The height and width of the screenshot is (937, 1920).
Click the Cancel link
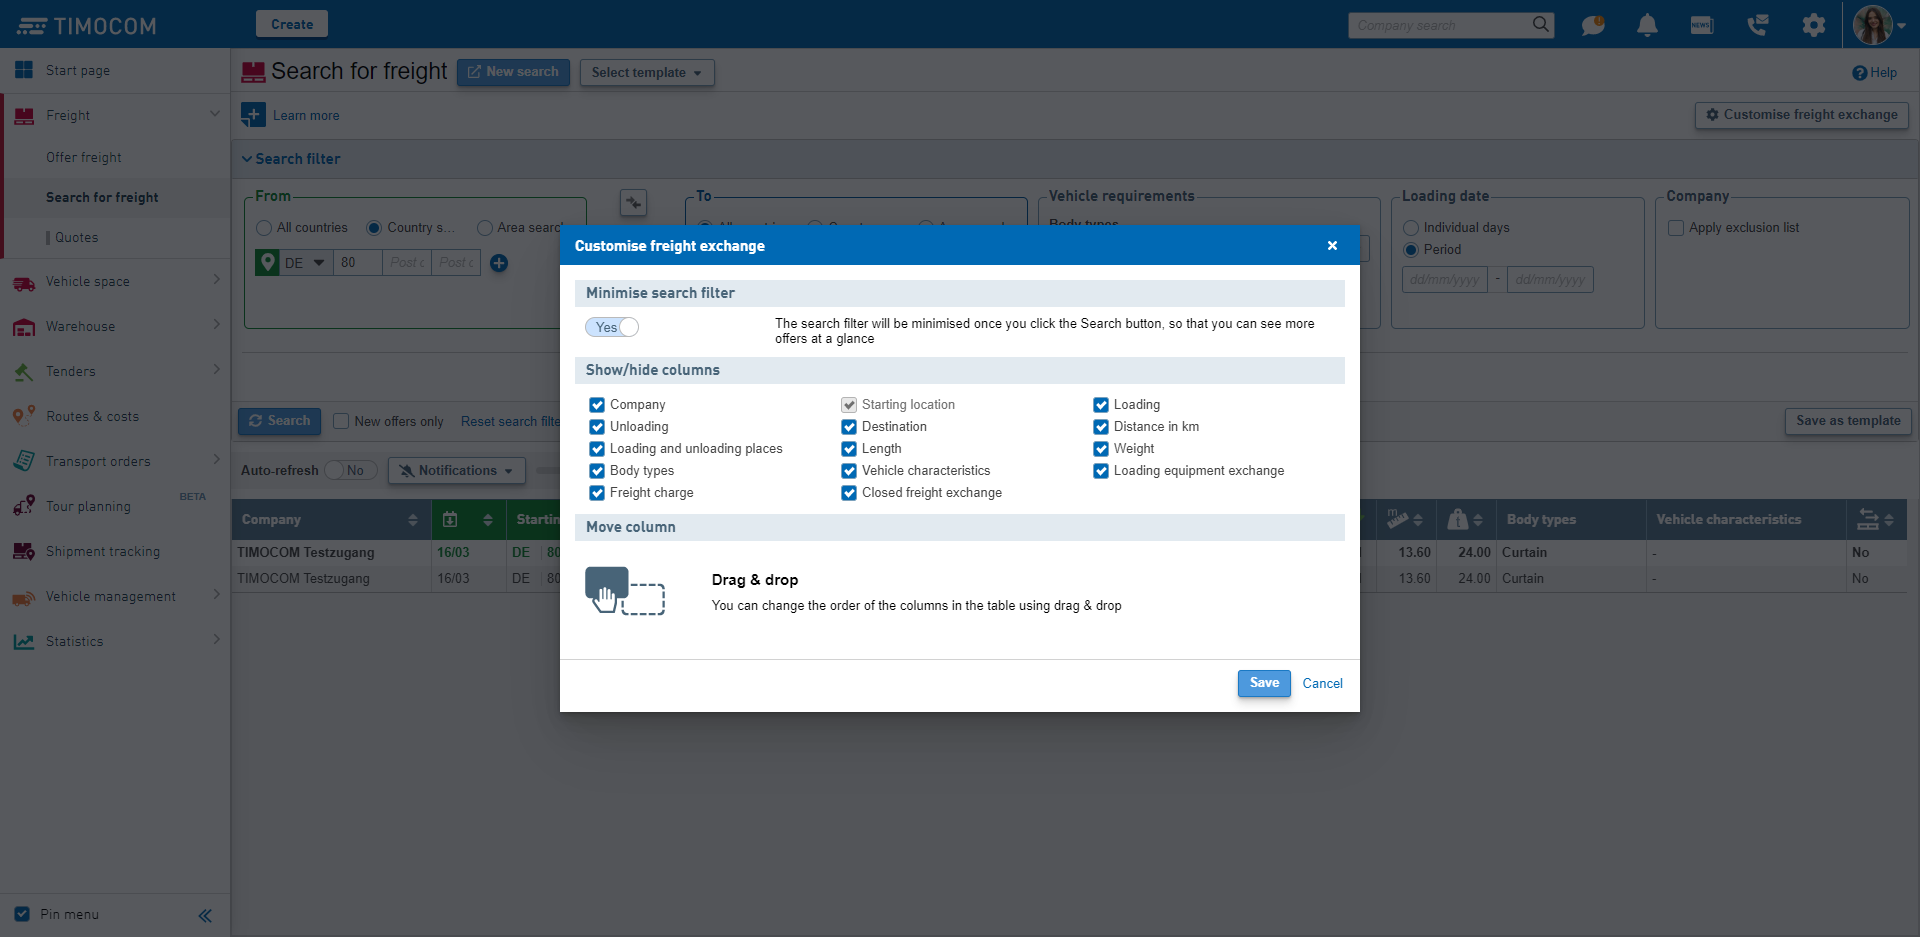1322,683
